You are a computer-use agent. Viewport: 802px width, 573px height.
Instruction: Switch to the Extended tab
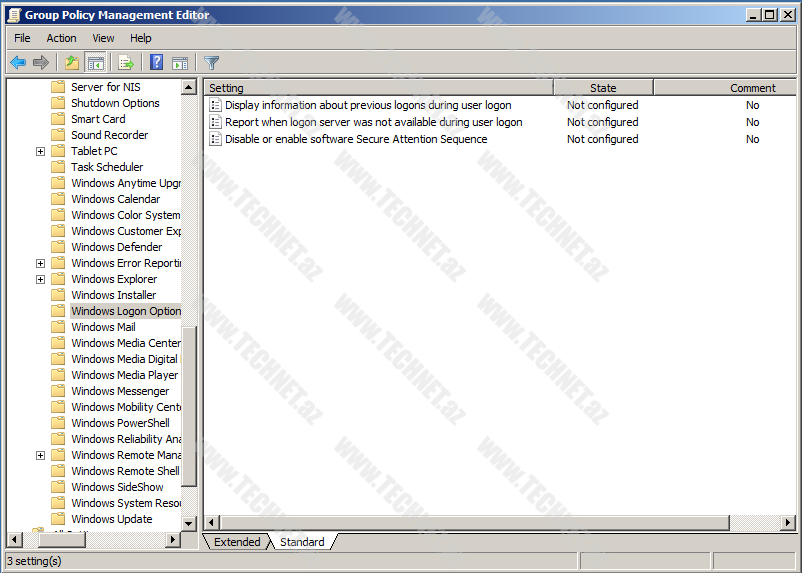point(237,542)
